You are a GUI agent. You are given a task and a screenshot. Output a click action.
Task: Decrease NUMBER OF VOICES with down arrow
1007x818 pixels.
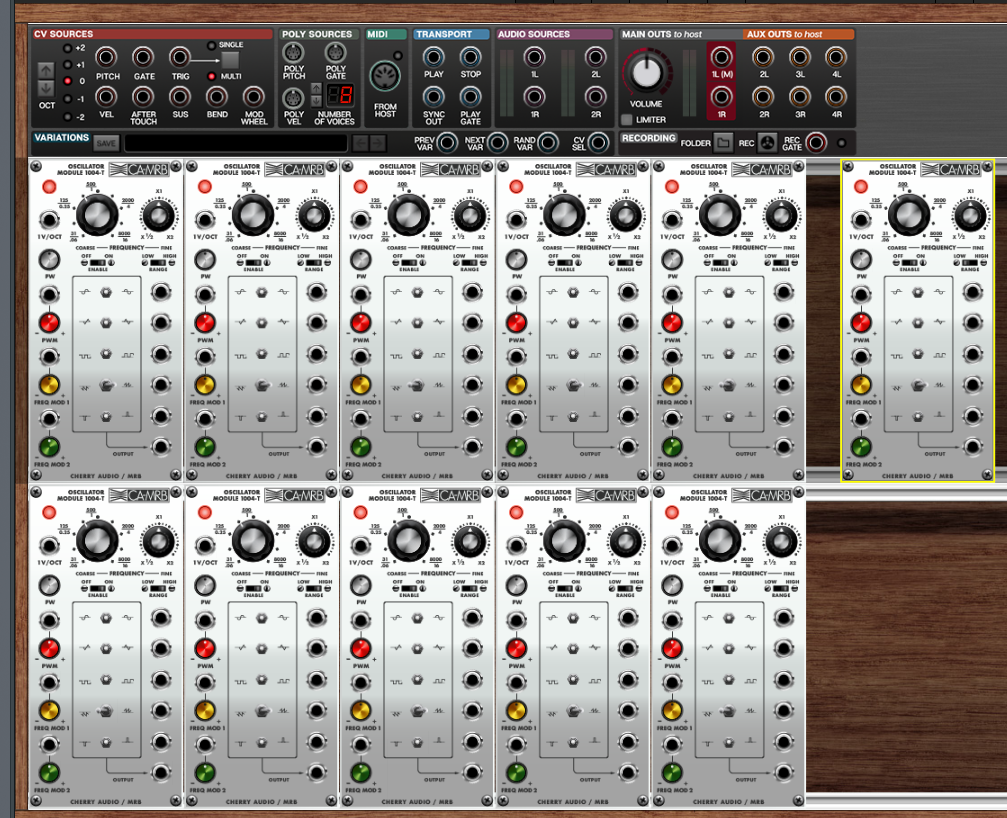pos(316,101)
